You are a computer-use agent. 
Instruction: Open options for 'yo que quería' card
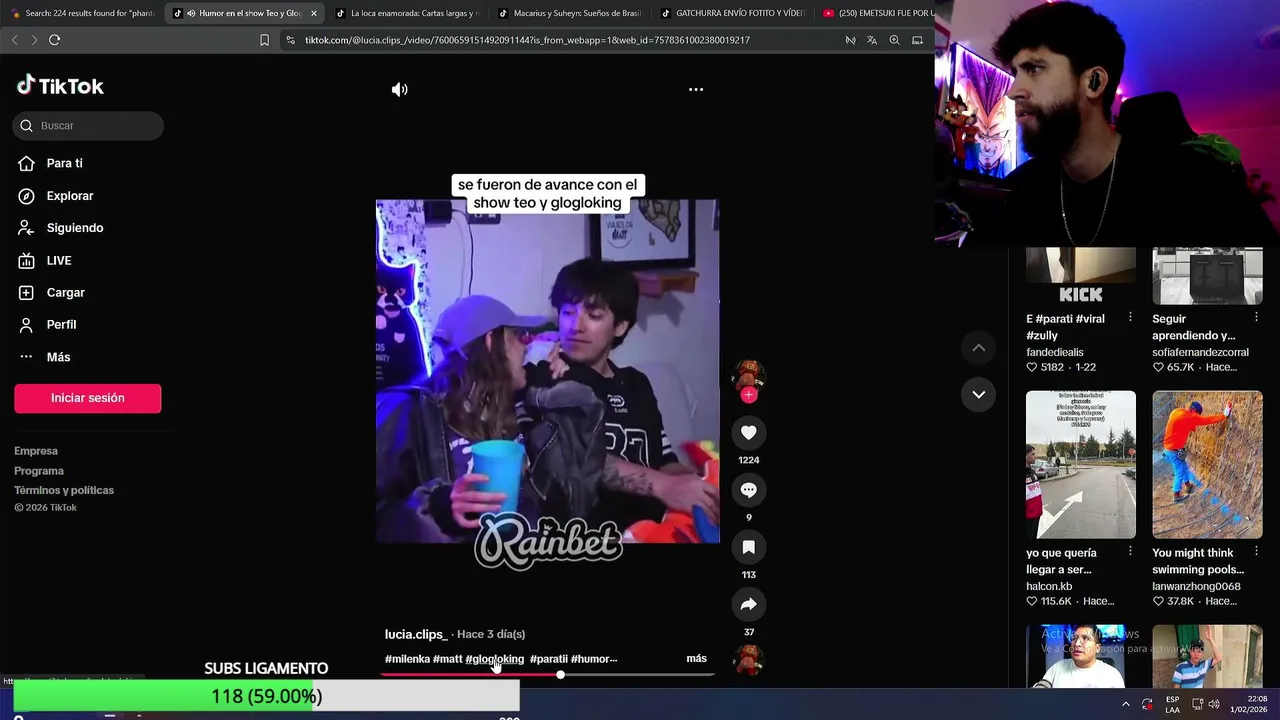pos(1130,552)
